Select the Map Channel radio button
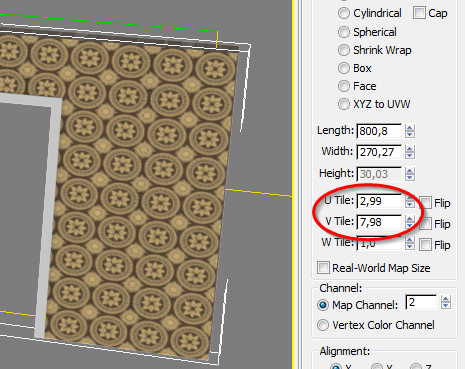This screenshot has height=369, width=465. tap(323, 305)
